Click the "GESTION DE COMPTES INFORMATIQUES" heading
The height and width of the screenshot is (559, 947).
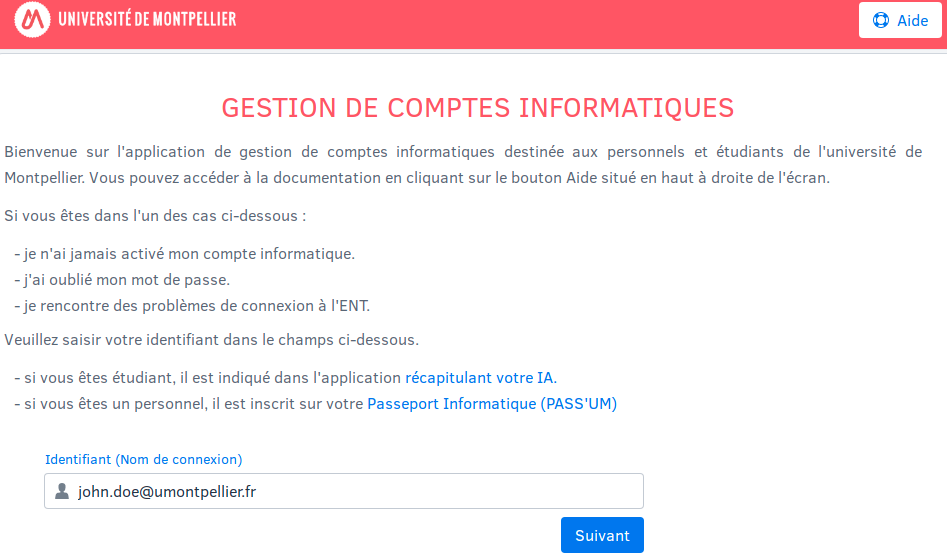pyautogui.click(x=477, y=108)
